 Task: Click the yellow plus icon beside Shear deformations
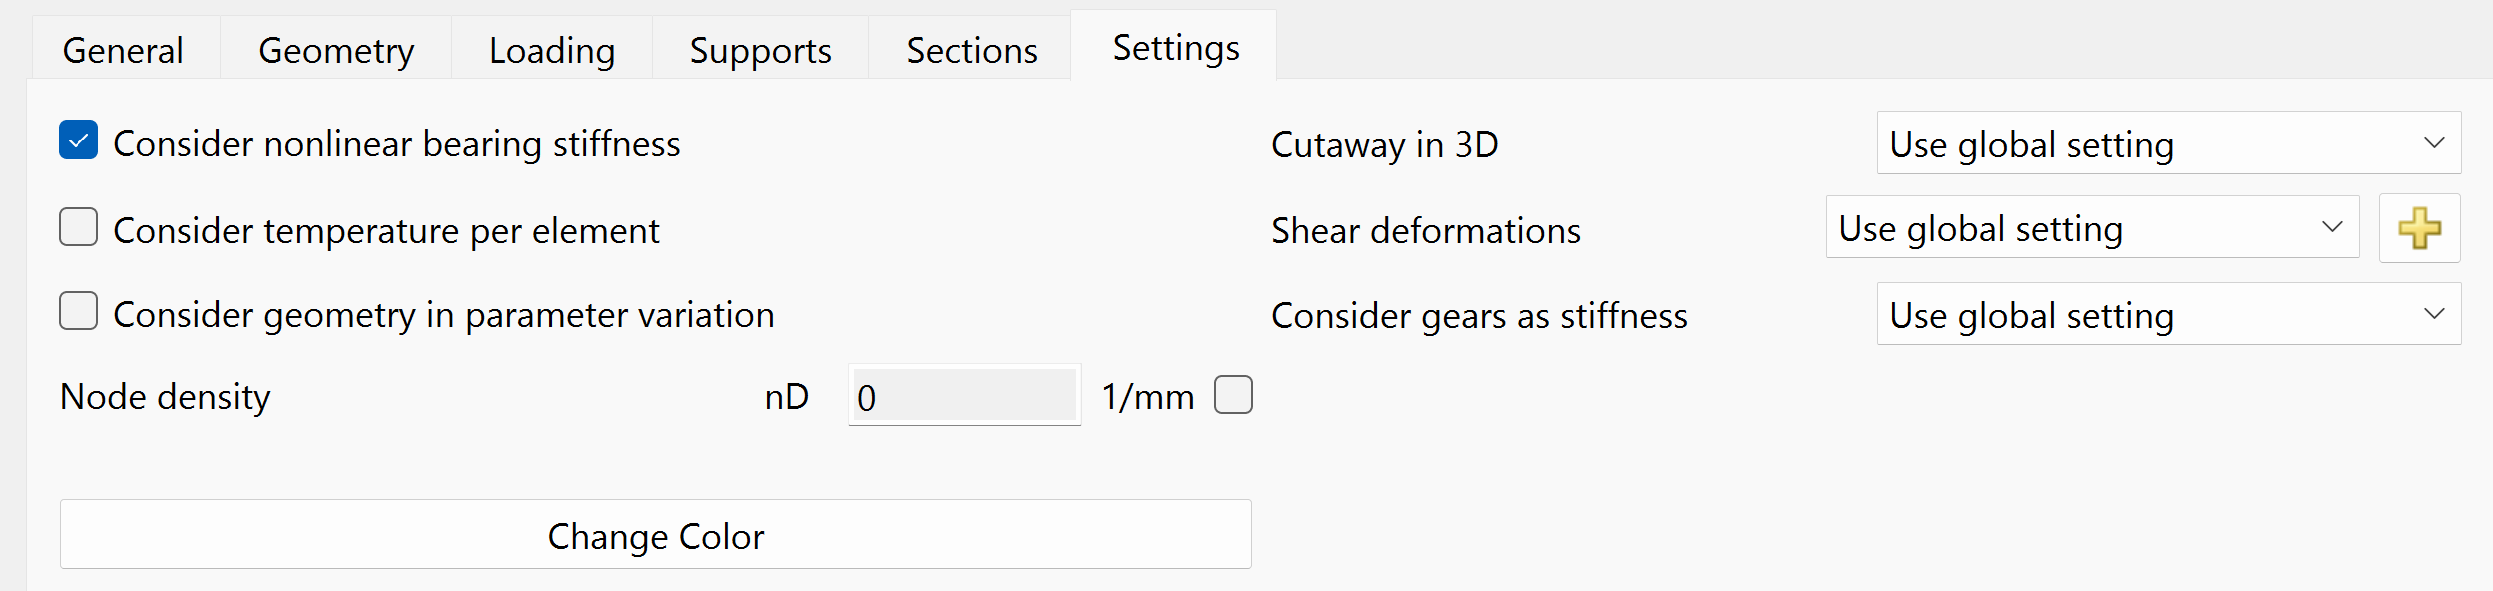click(x=2419, y=229)
